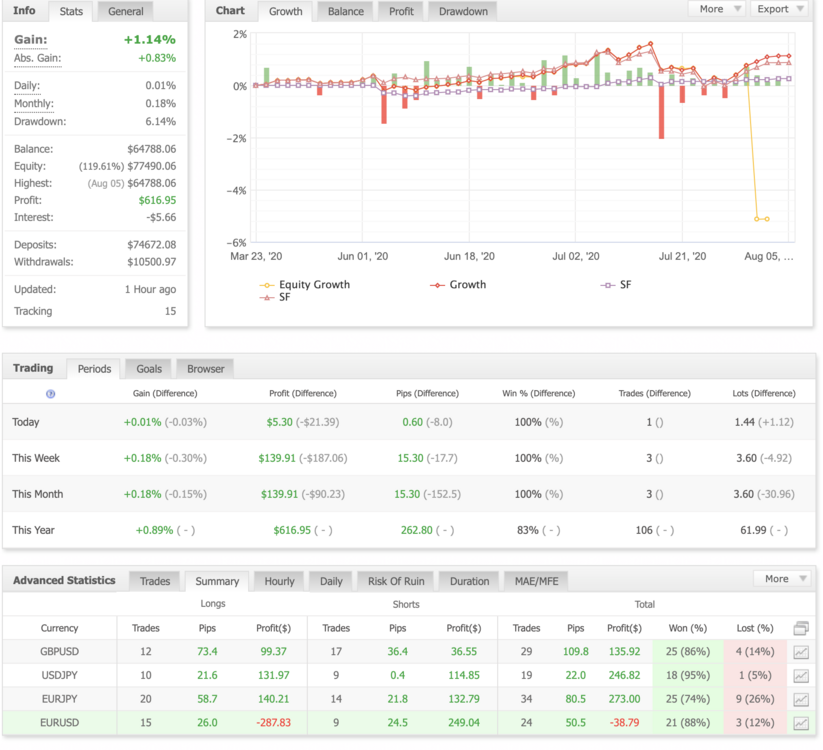Screen dimensions: 823x750
Task: Click the Lots (Difference) column header
Action: [x=764, y=393]
